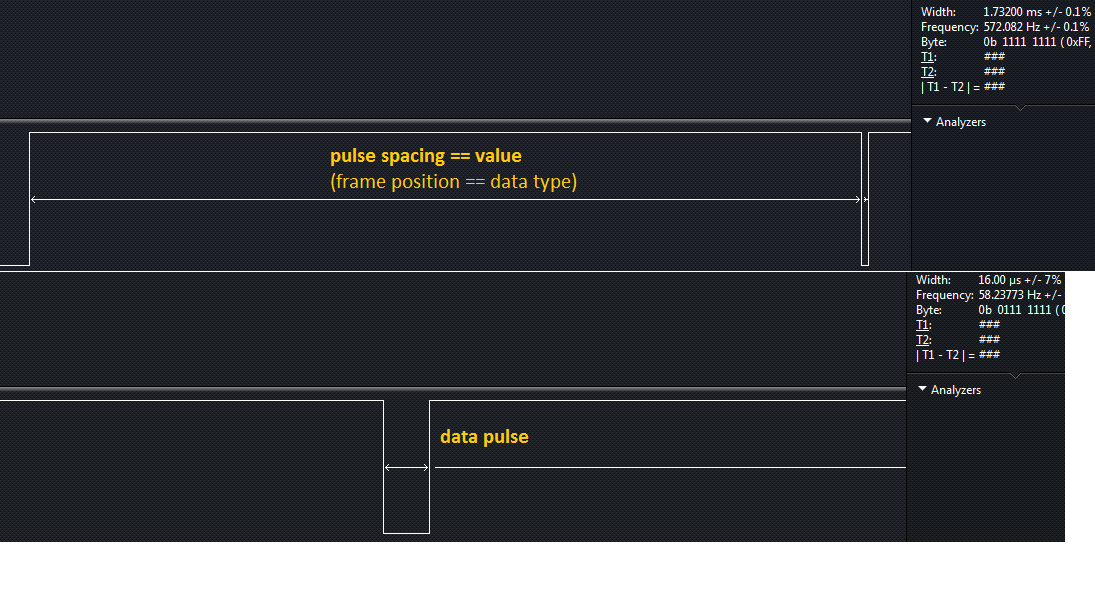Click the left arrowhead of pulse spacing measurement
The image size is (1095, 597).
click(34, 200)
